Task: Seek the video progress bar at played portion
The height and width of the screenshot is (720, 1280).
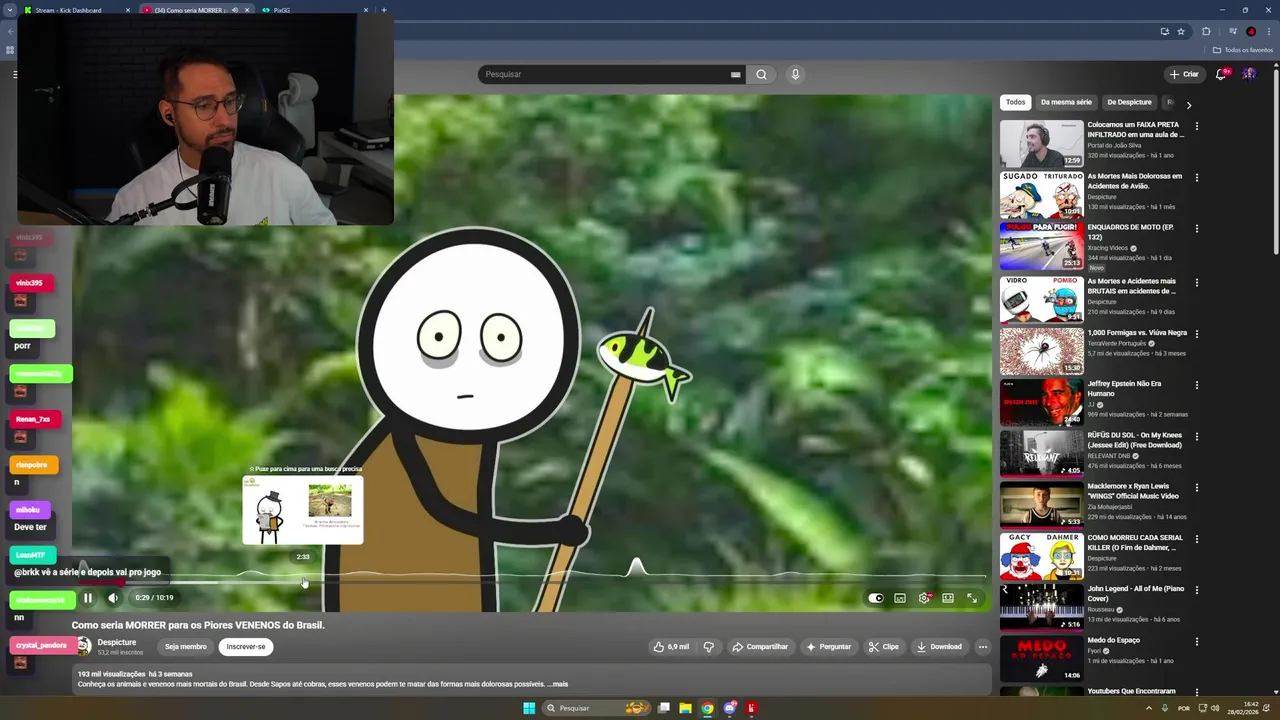Action: (x=100, y=582)
